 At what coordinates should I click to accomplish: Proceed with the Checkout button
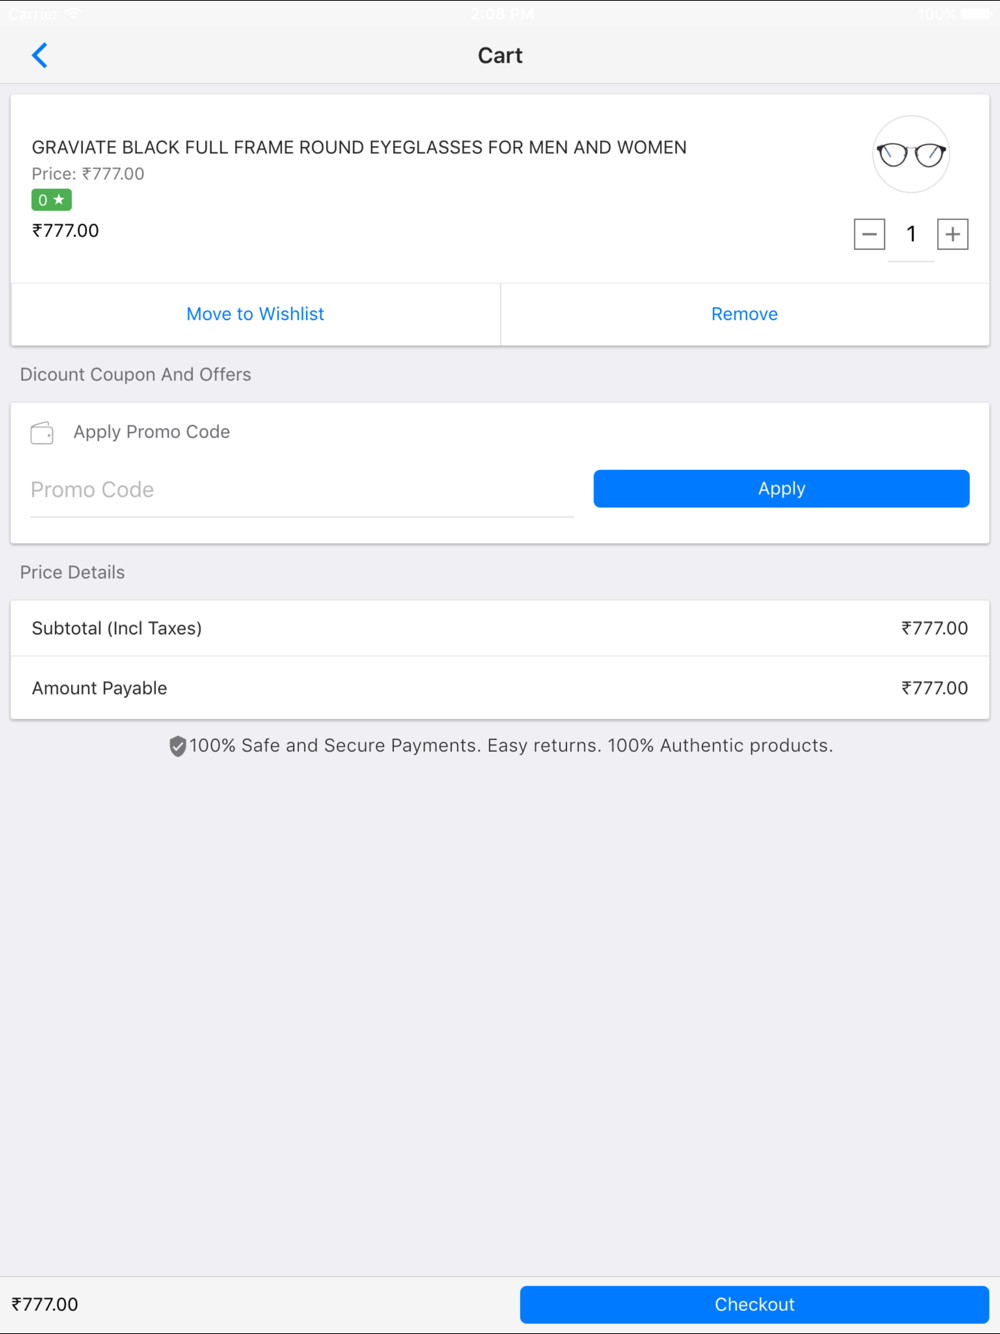[754, 1304]
